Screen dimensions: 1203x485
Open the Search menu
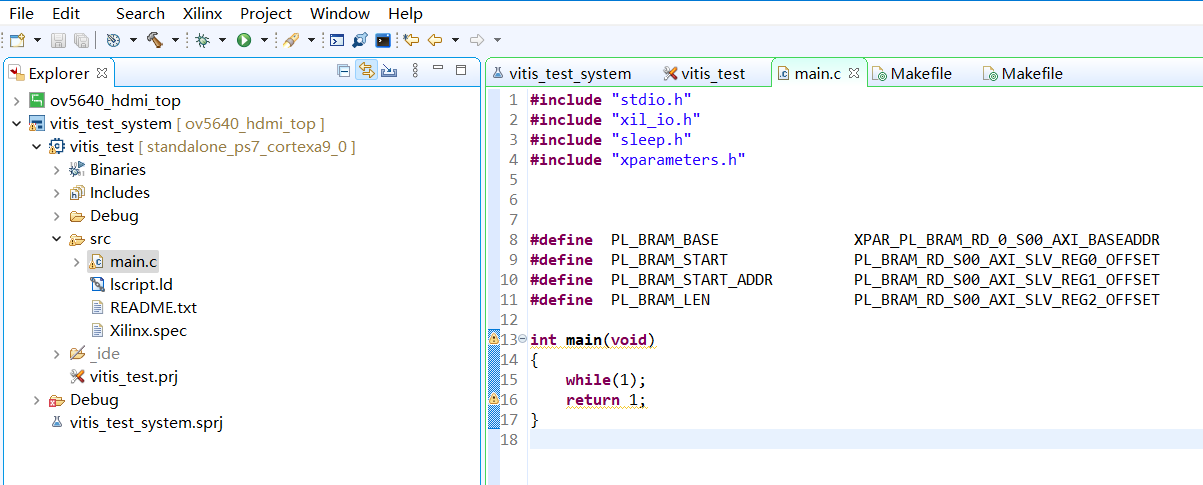click(140, 13)
